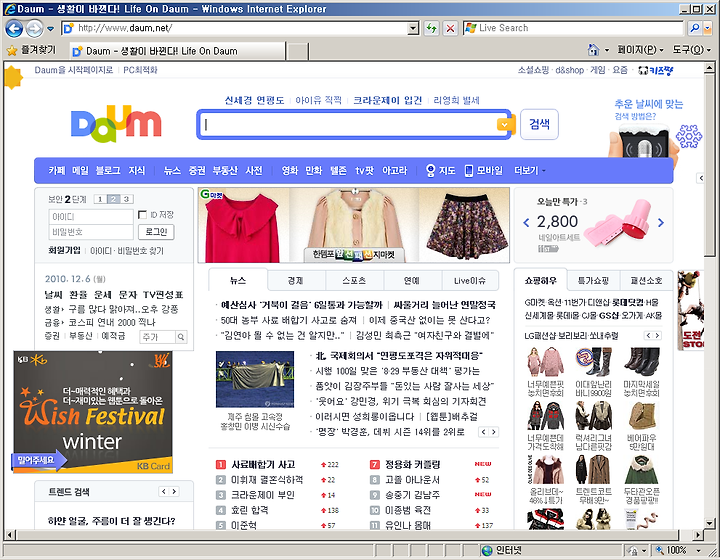Click next arrow in 트렌드 검색

coord(174,492)
